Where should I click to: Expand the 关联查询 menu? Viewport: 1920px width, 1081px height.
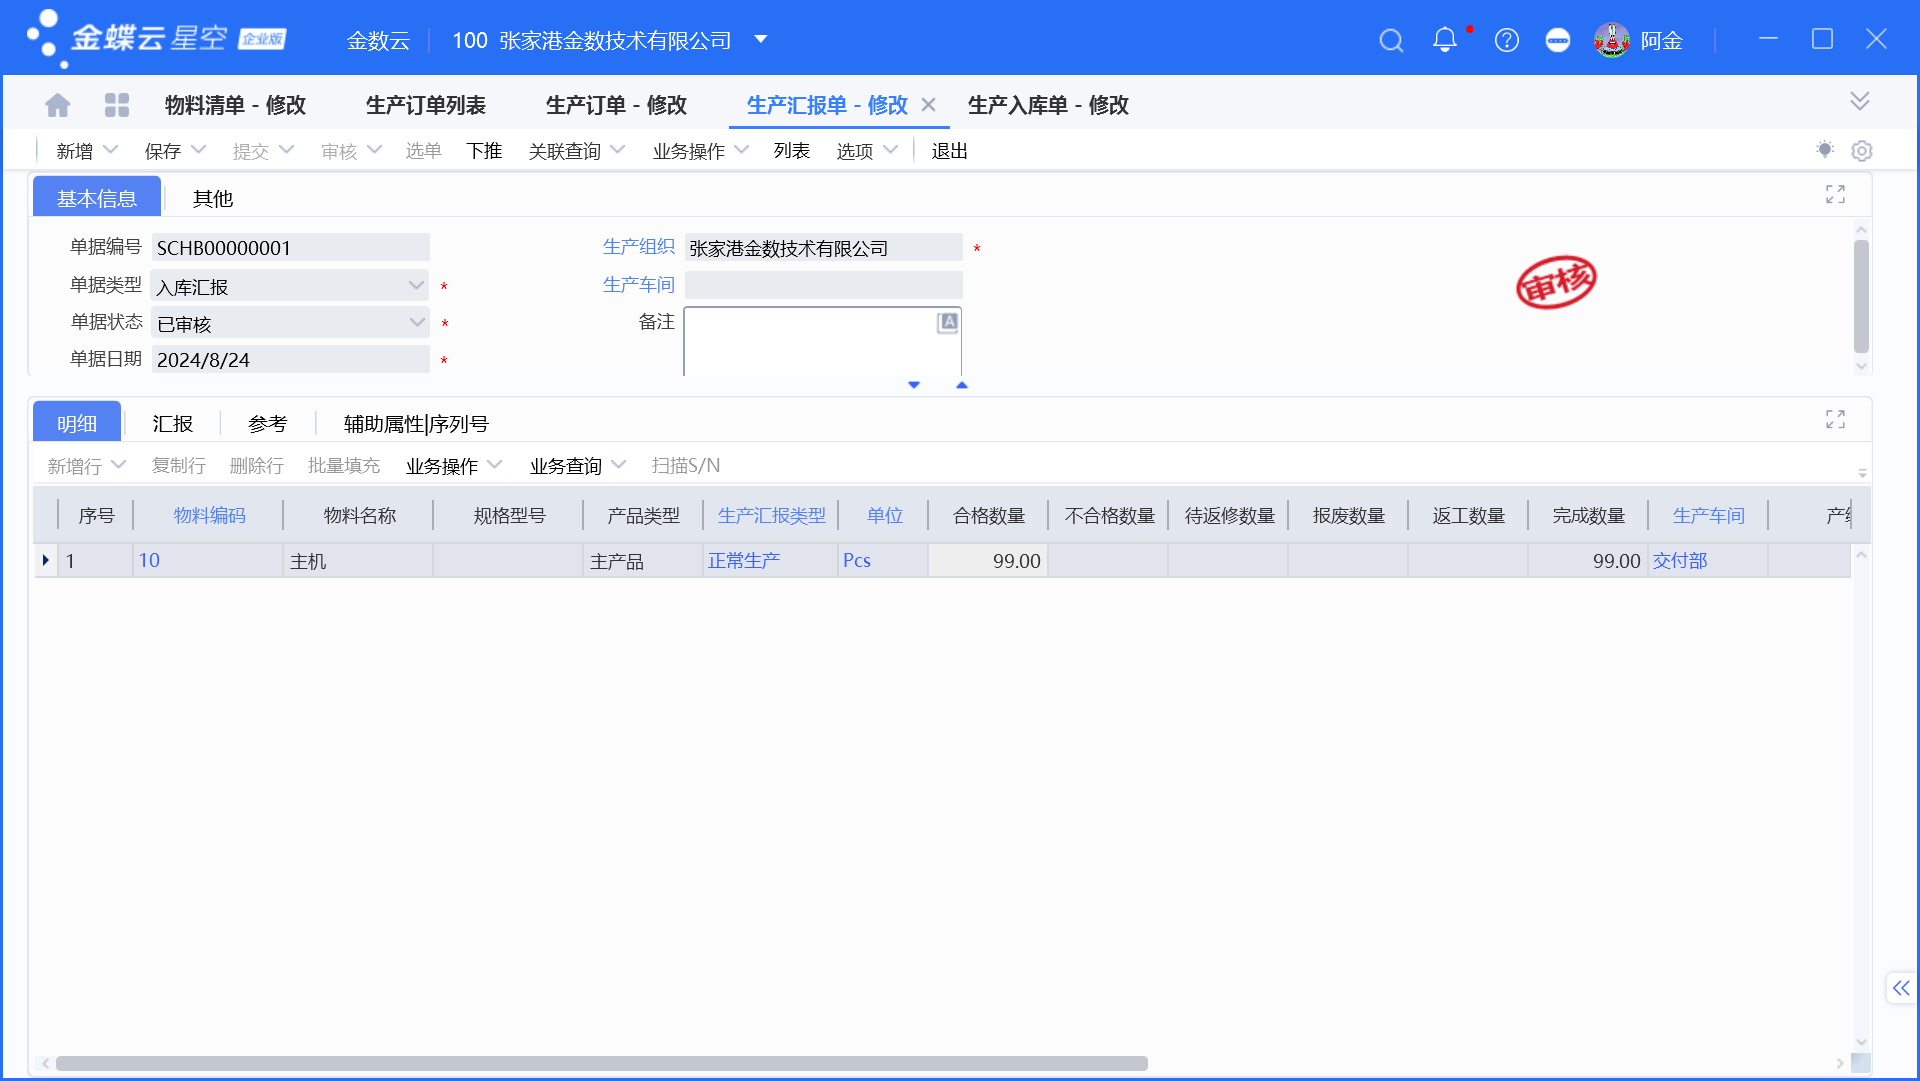(577, 151)
